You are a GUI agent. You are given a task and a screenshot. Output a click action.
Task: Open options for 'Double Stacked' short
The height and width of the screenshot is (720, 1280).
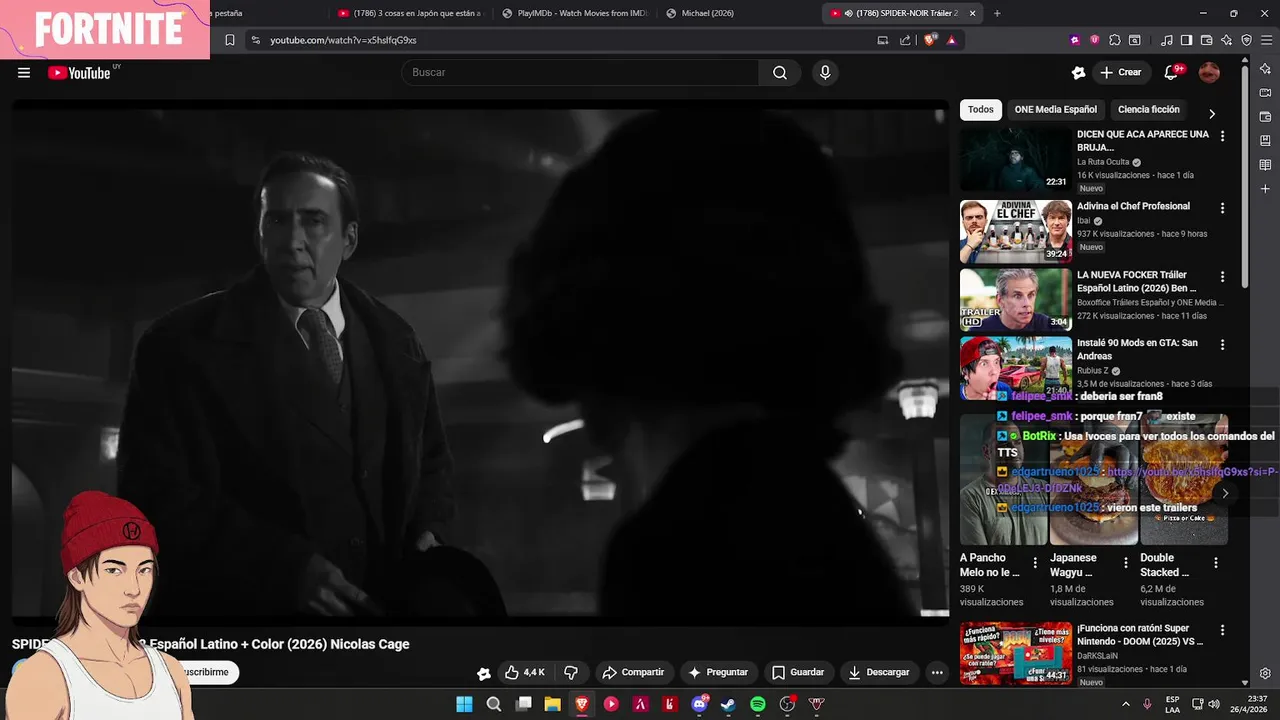click(1216, 563)
